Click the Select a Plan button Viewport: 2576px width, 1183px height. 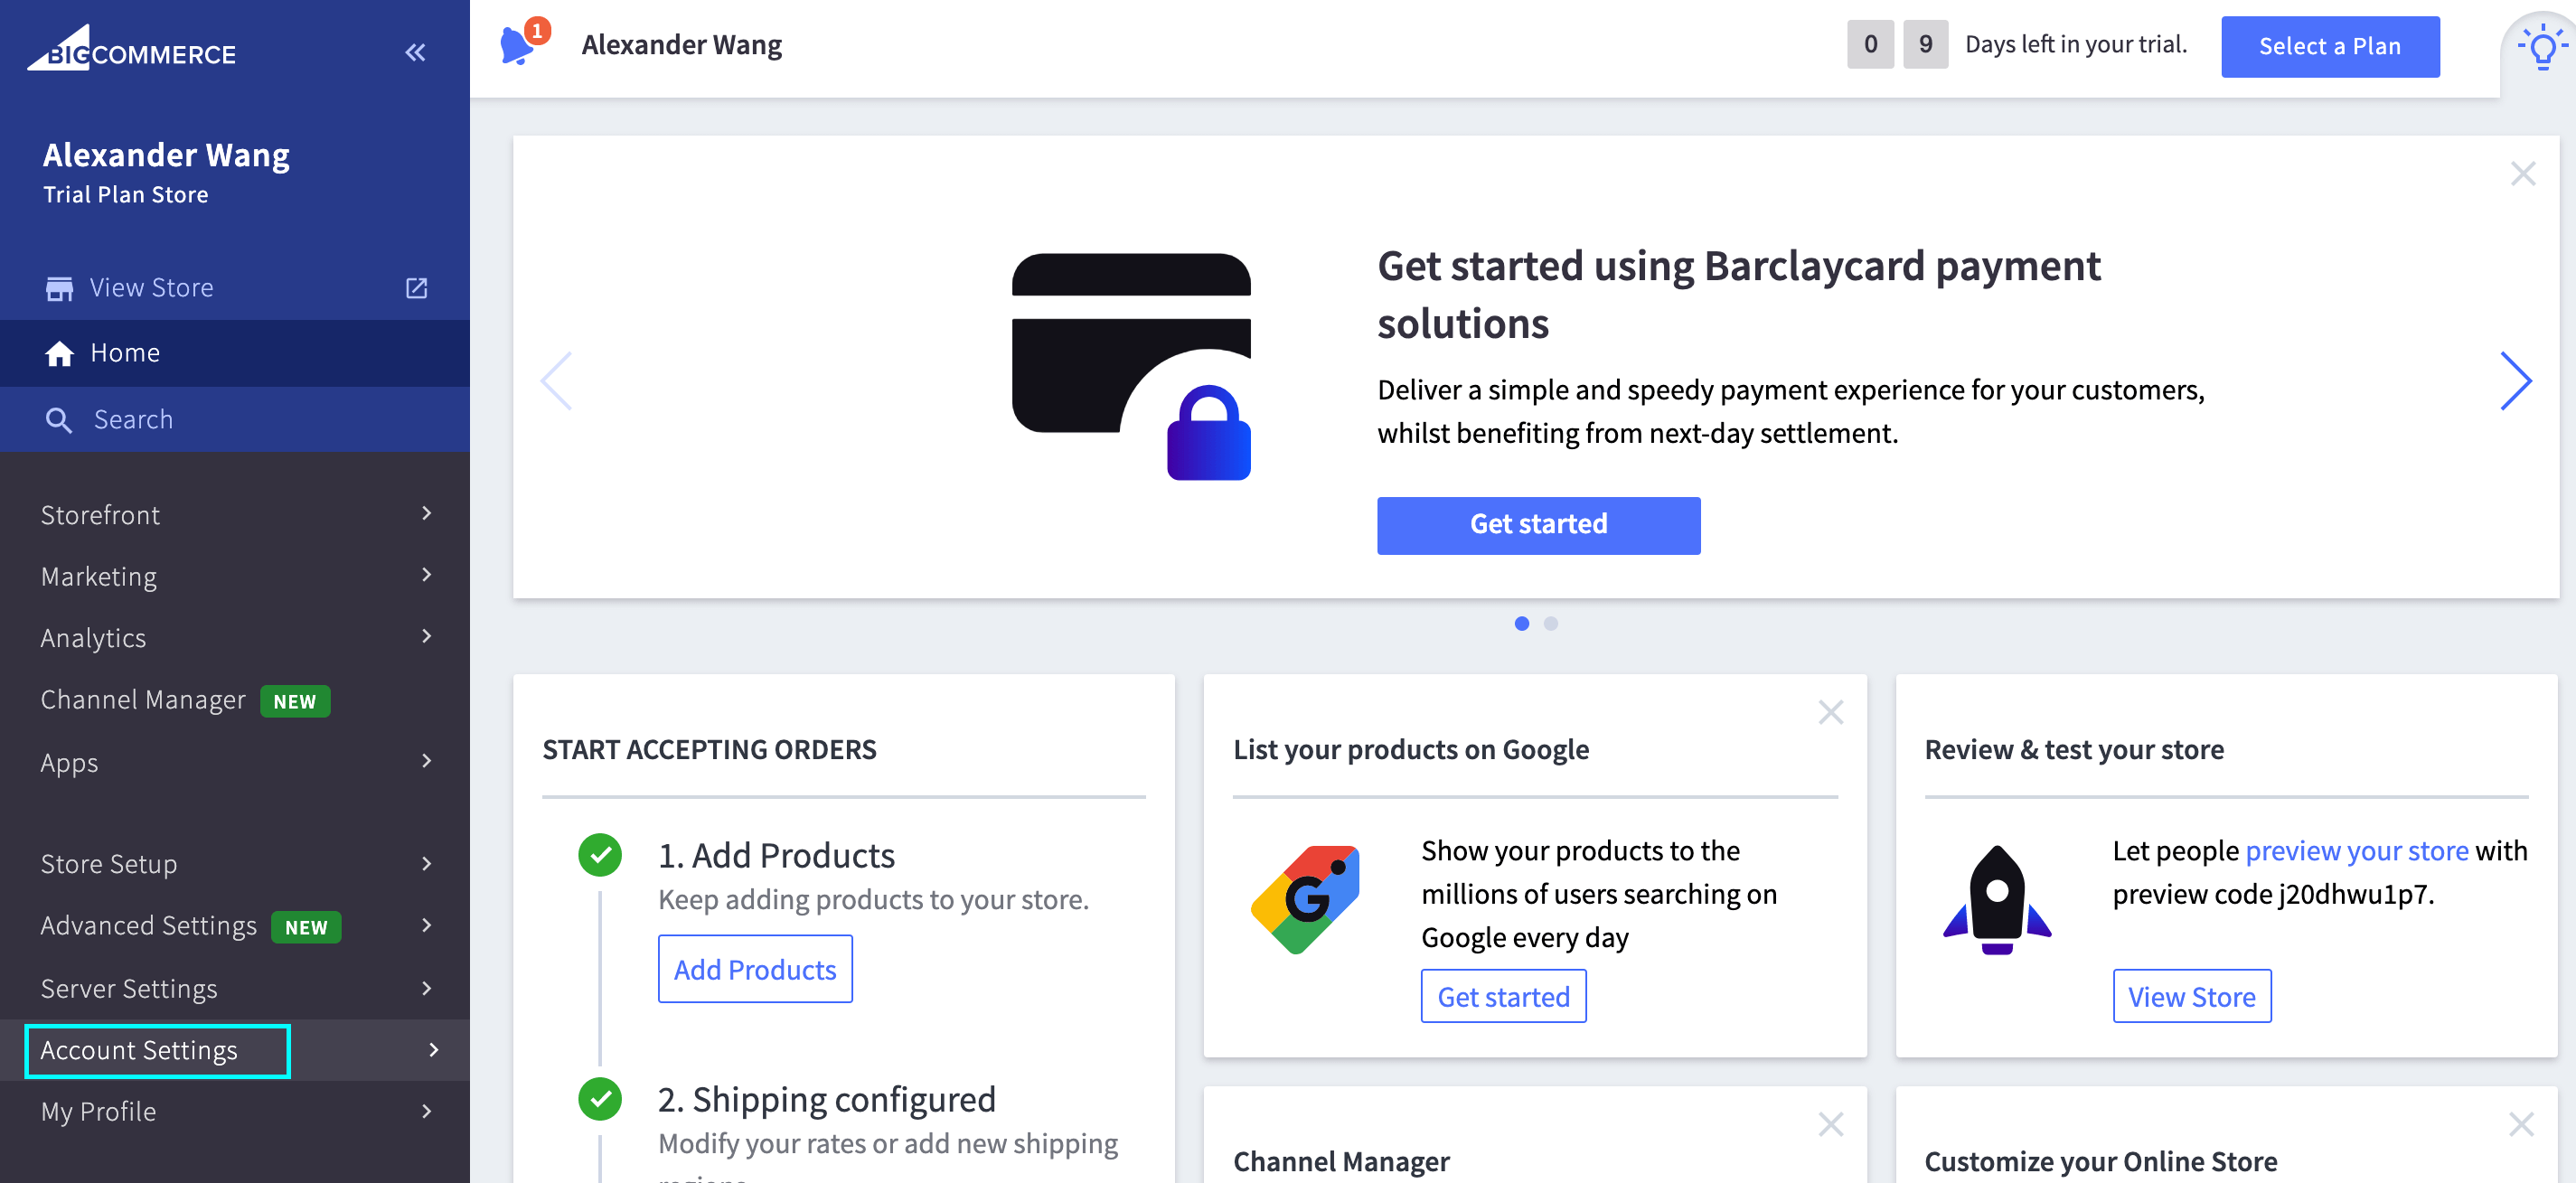click(2329, 46)
